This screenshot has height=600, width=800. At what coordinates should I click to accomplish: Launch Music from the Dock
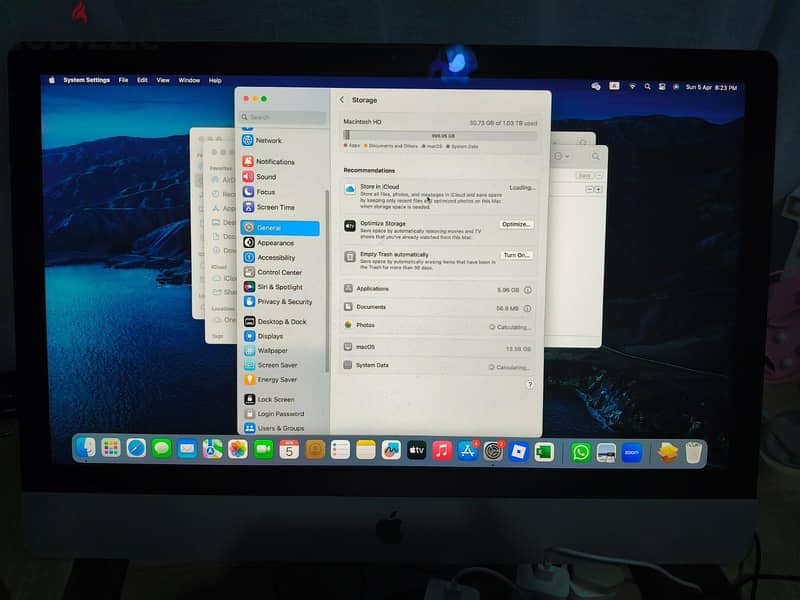[x=442, y=451]
